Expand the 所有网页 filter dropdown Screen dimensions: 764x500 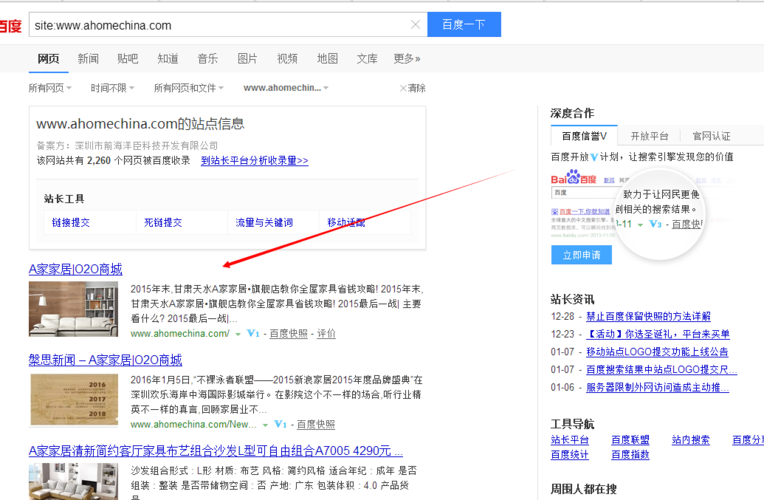point(50,88)
